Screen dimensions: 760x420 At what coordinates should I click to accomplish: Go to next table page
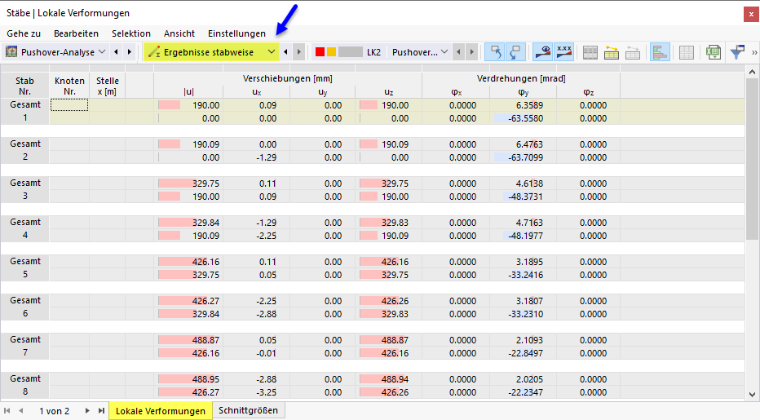click(x=87, y=411)
